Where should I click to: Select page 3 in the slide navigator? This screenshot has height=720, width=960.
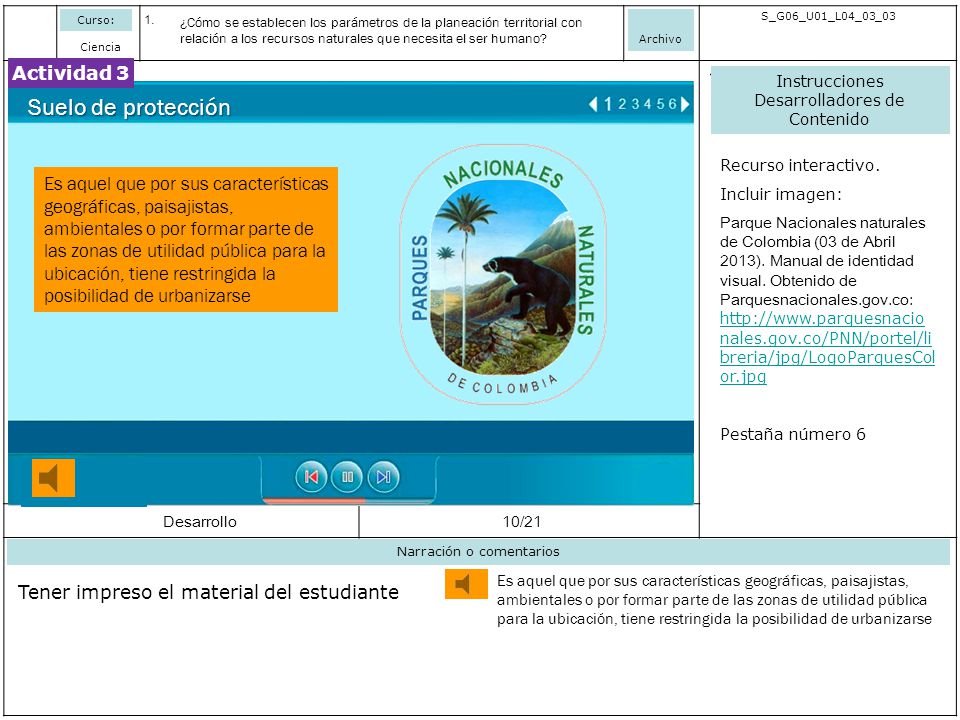[x=635, y=104]
